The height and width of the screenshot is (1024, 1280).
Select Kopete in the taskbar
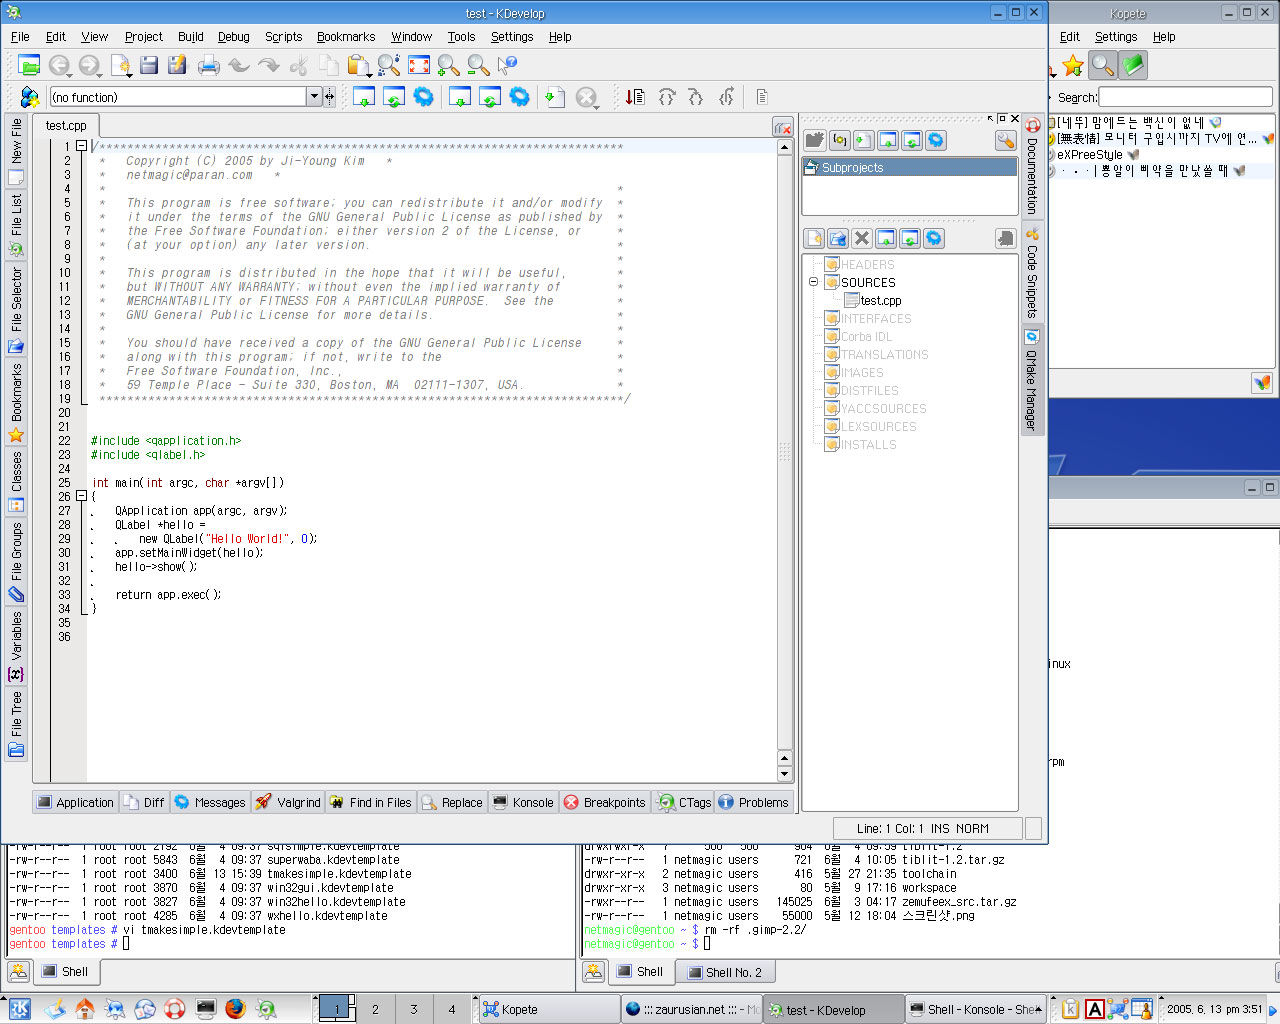point(548,1009)
